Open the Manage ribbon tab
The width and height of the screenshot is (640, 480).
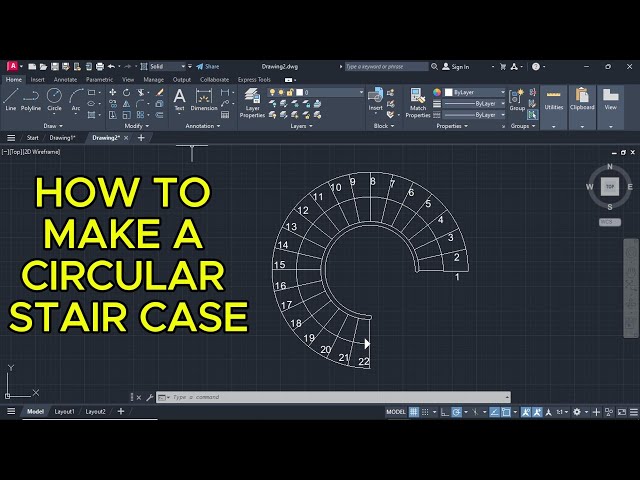tap(153, 80)
